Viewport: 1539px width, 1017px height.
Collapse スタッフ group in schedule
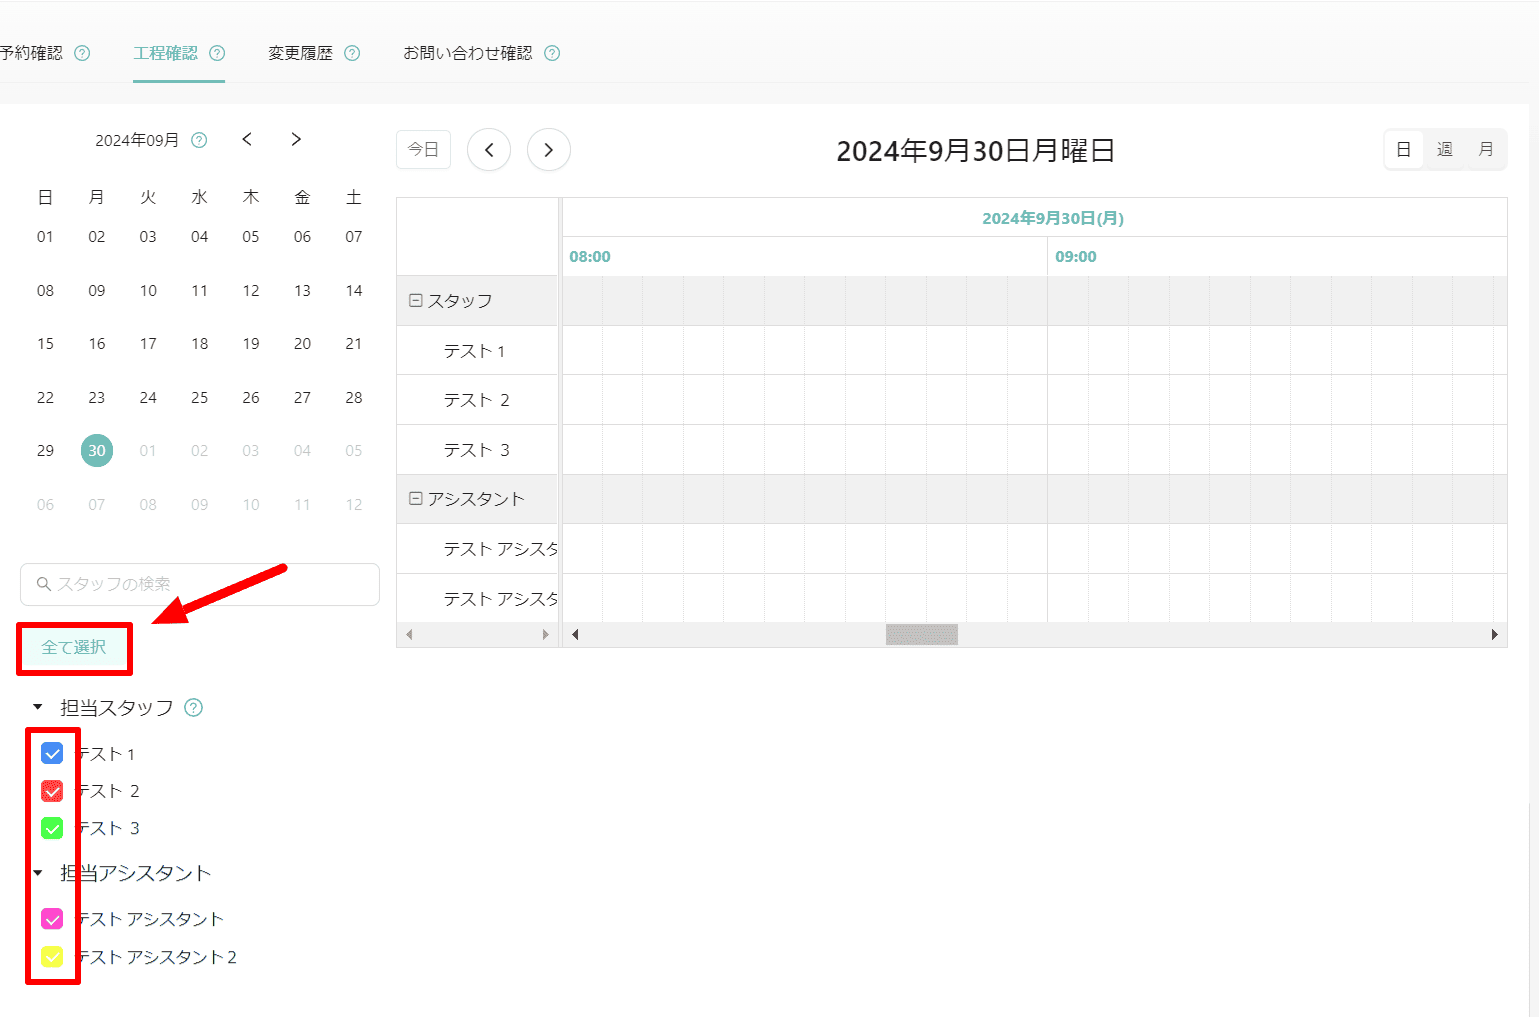(x=416, y=300)
